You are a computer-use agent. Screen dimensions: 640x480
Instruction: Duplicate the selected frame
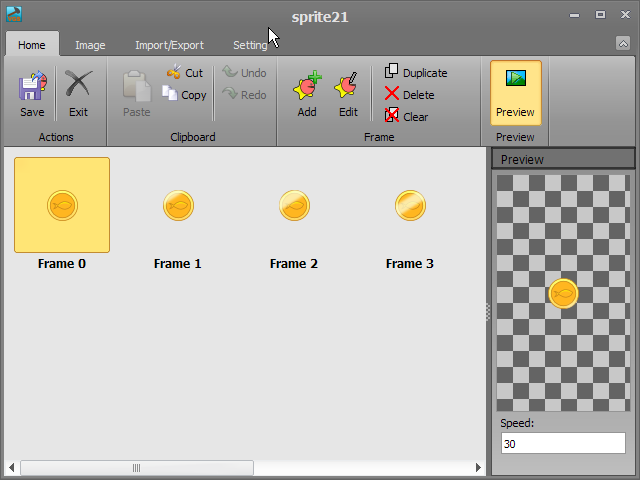[x=415, y=73]
